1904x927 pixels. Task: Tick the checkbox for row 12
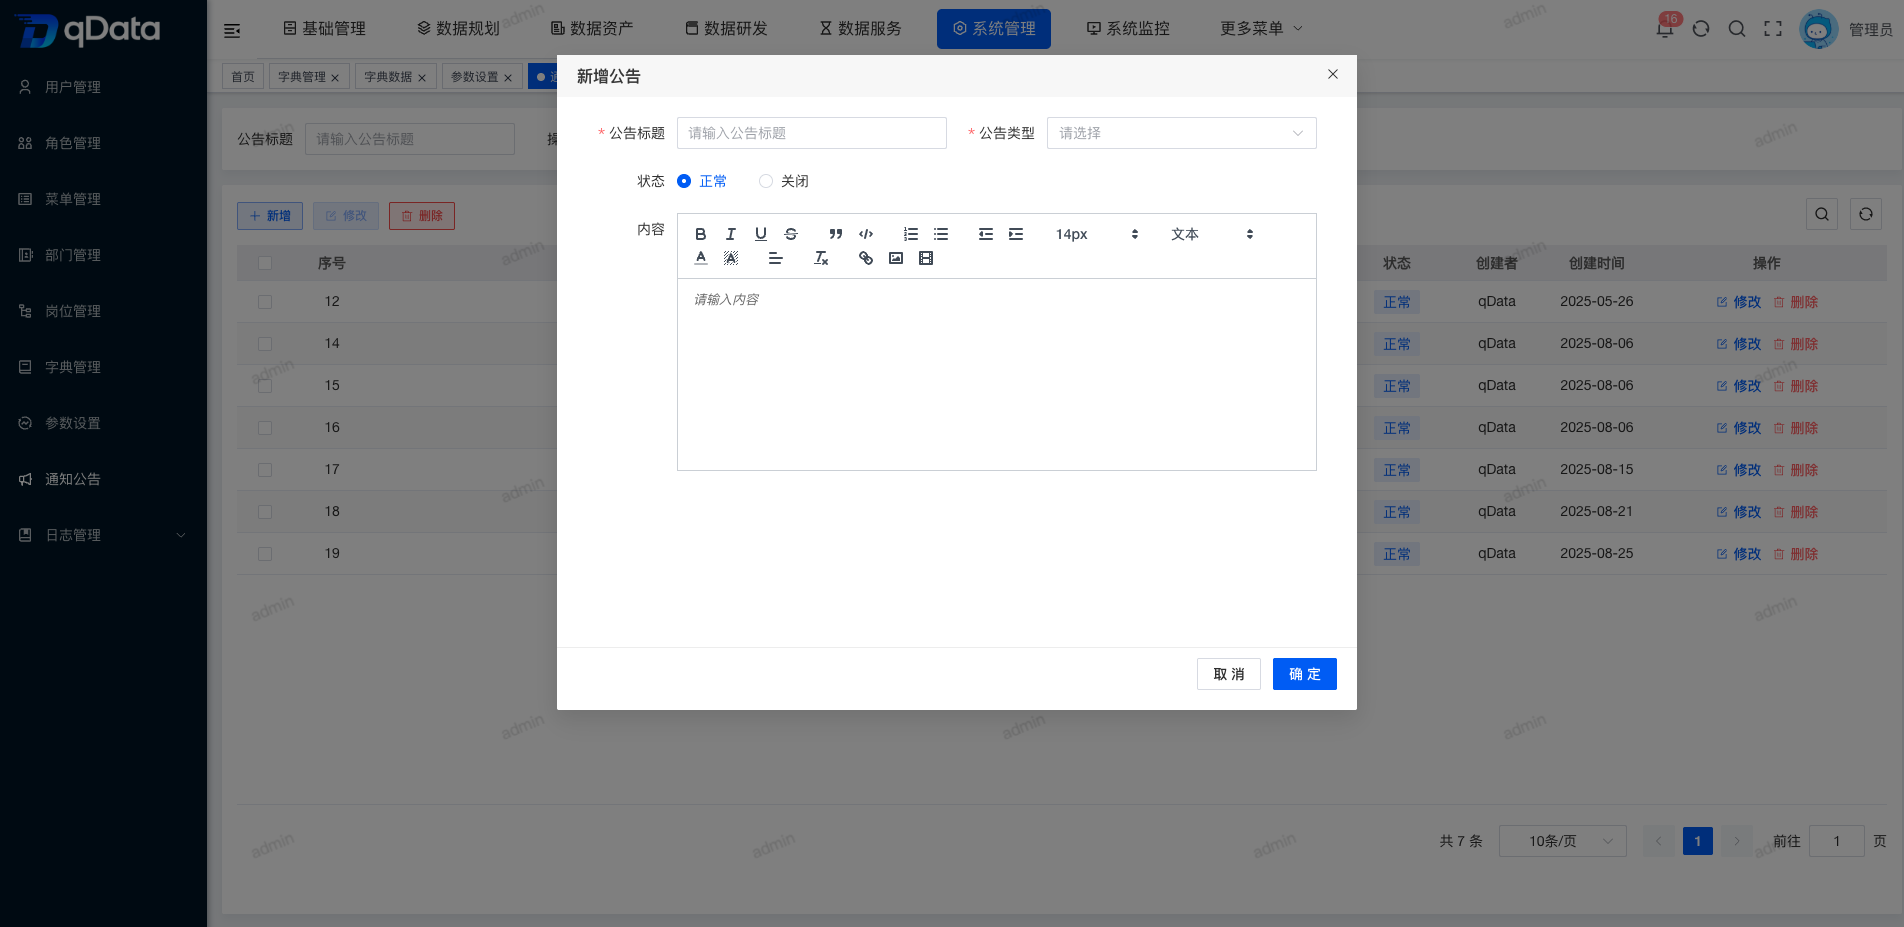(265, 301)
